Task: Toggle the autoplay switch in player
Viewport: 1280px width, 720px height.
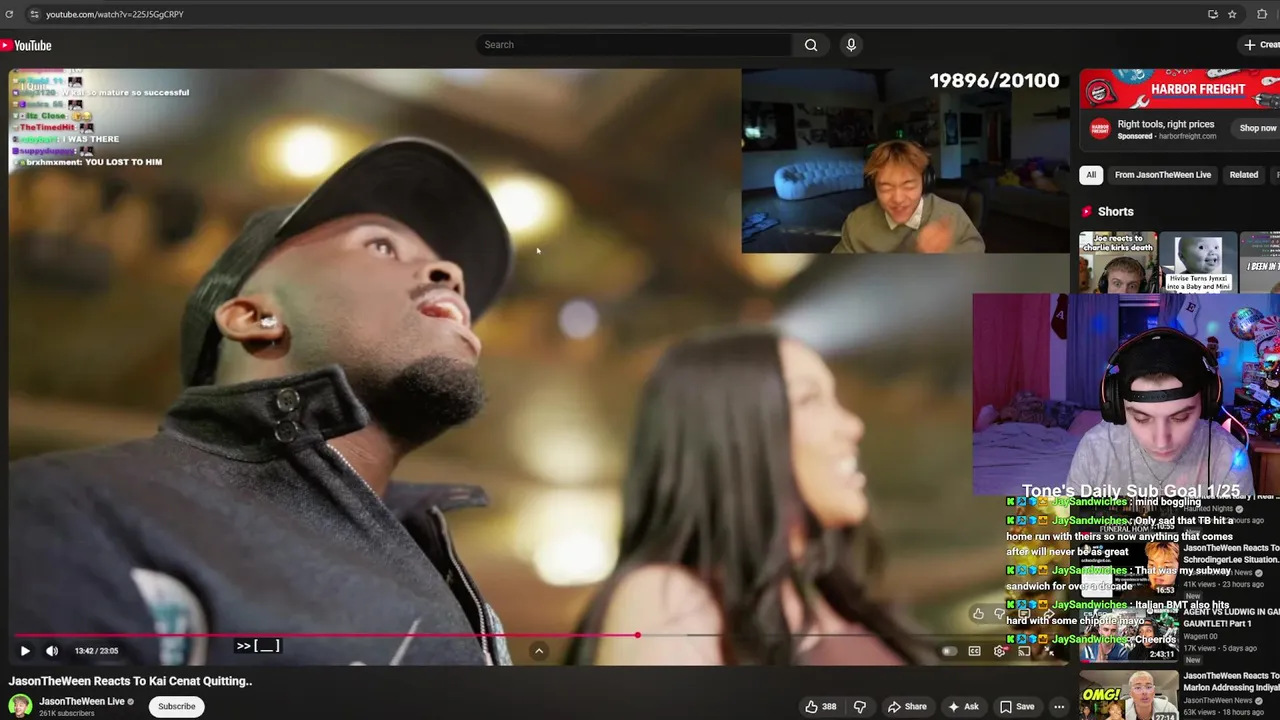Action: coord(948,651)
